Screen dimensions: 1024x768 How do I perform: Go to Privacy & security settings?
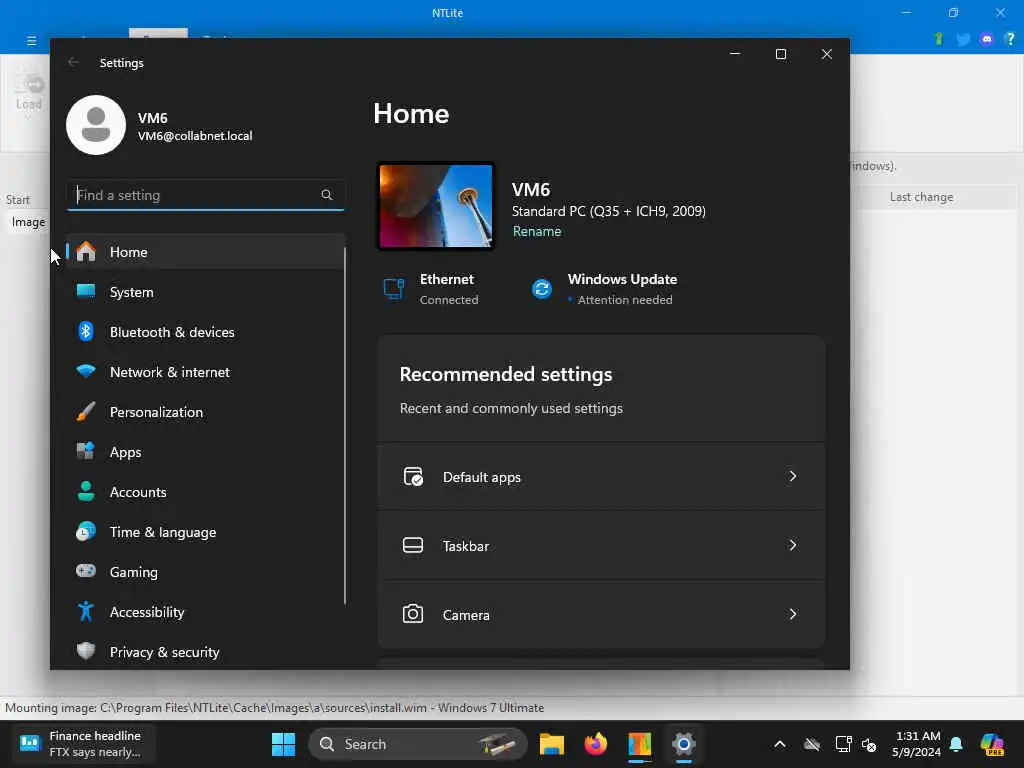point(205,652)
